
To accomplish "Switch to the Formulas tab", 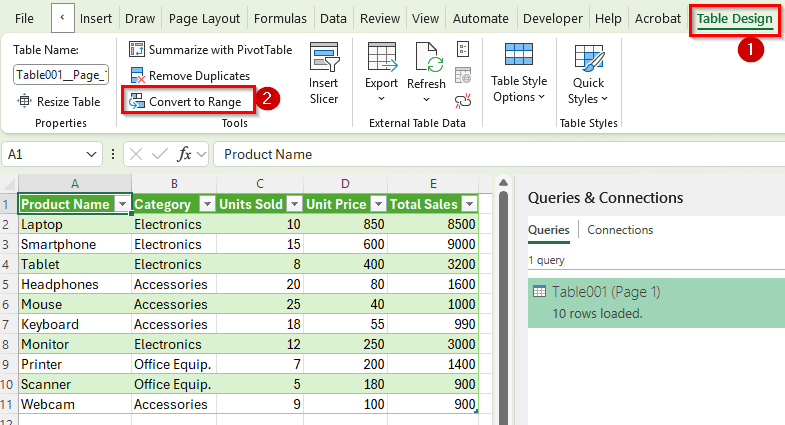I will (280, 19).
